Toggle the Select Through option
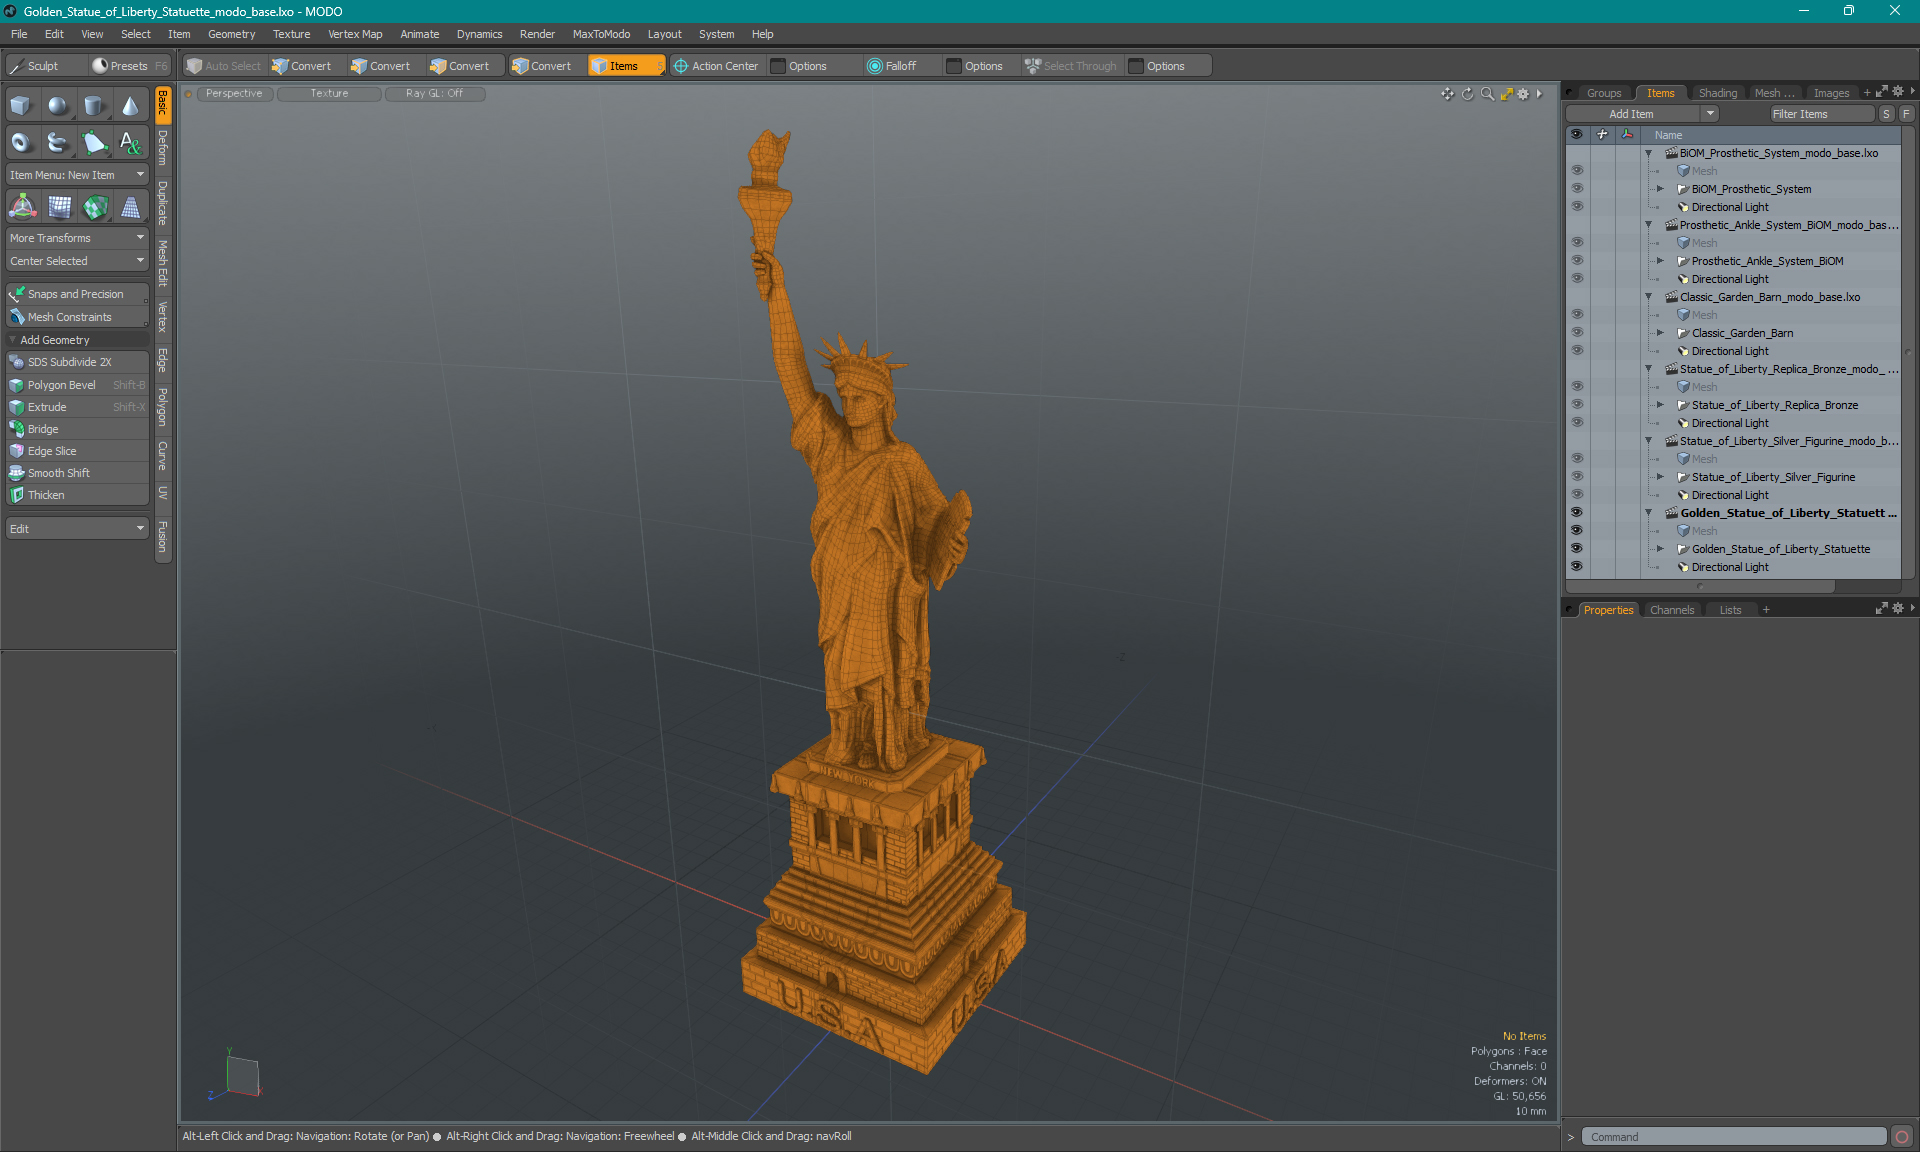1920x1152 pixels. [1070, 66]
